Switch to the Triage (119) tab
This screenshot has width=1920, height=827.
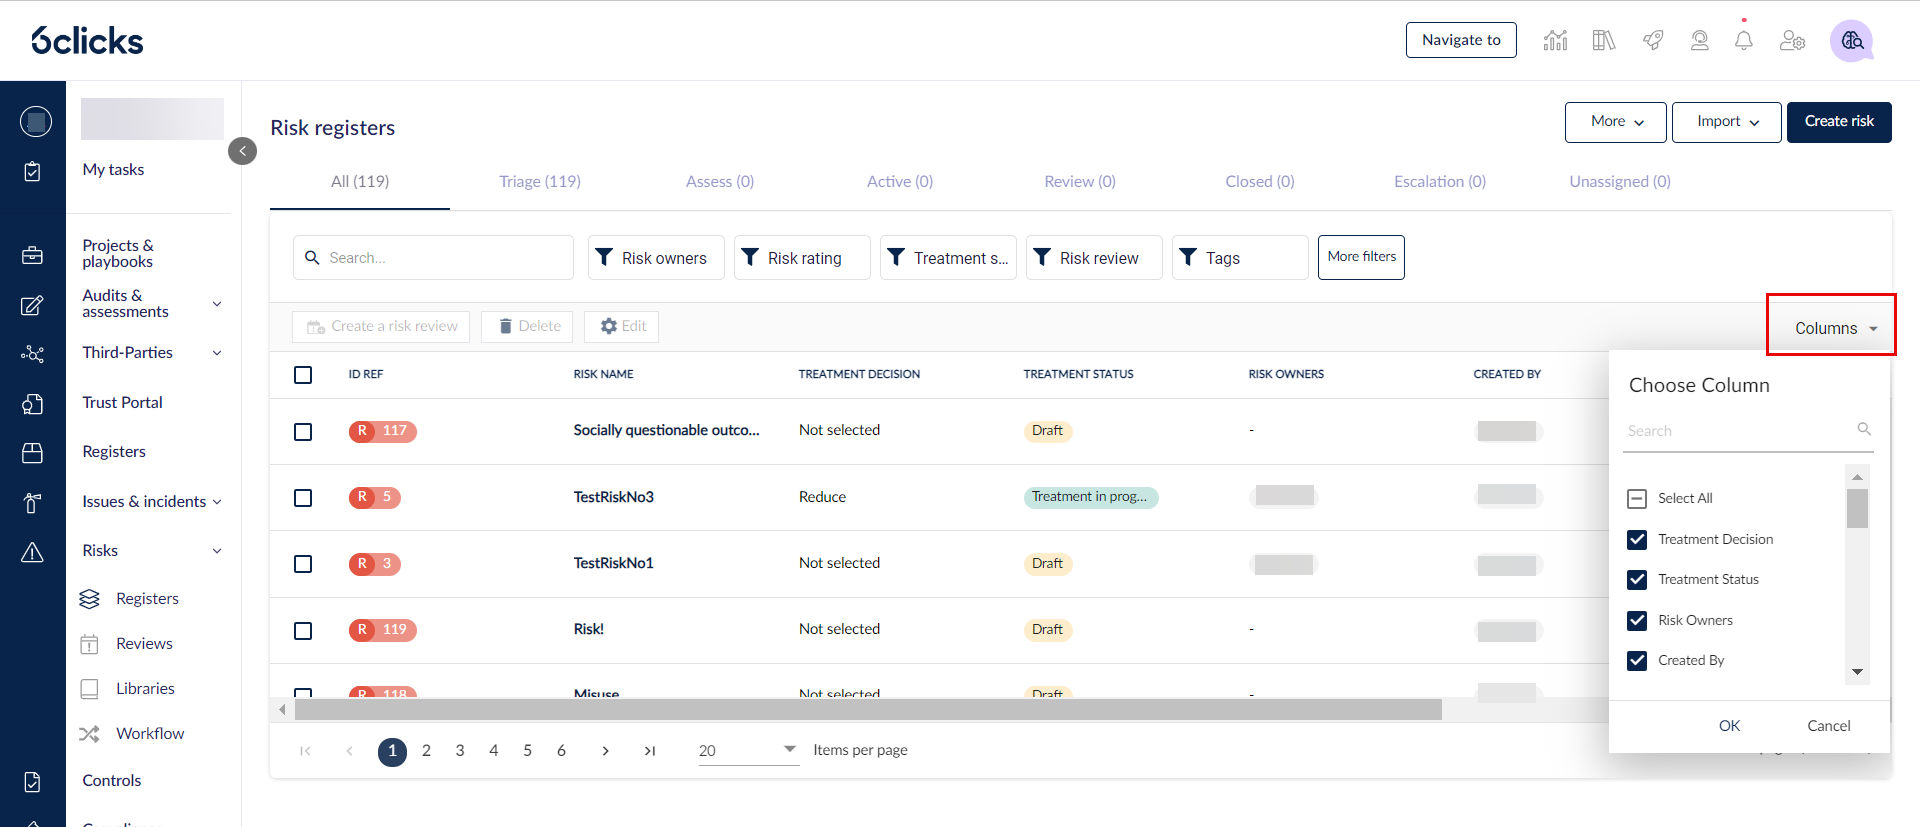[540, 181]
